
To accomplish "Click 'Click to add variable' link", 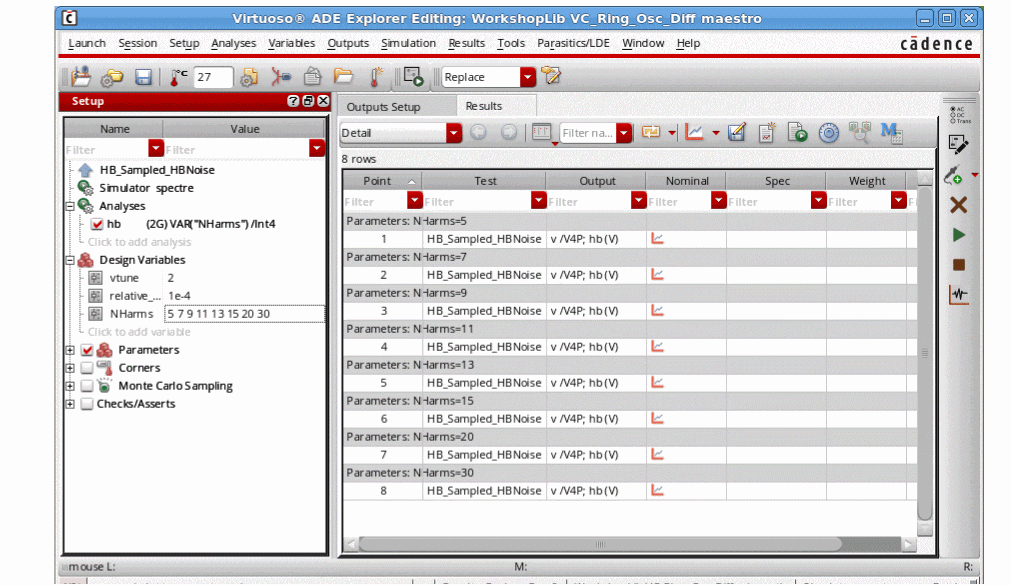I will 138,332.
